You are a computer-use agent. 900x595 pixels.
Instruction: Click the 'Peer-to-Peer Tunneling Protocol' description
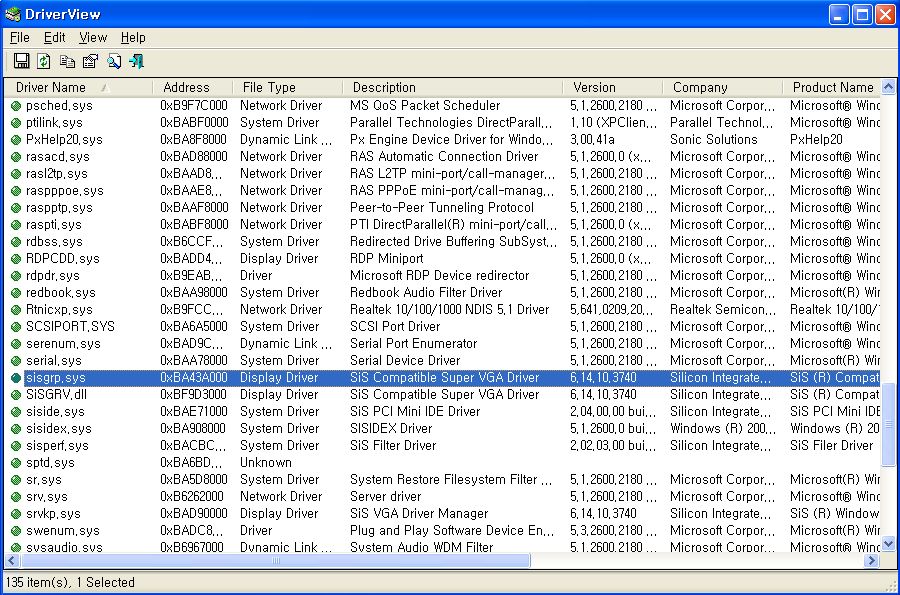[x=442, y=208]
